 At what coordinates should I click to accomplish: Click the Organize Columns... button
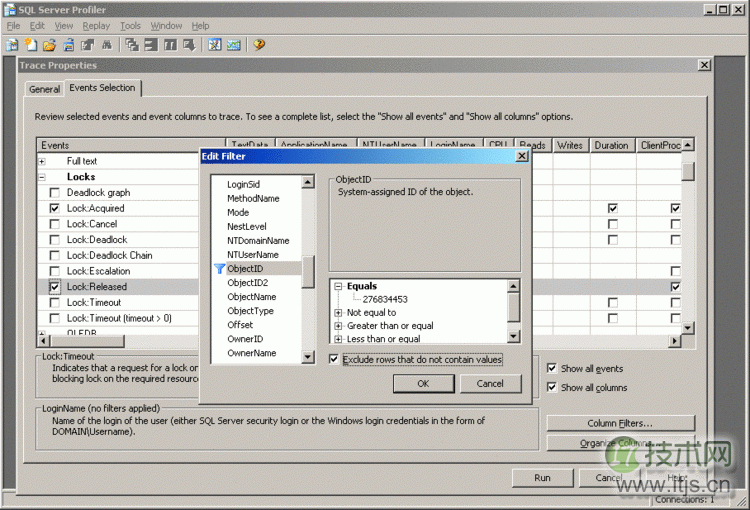[x=620, y=443]
